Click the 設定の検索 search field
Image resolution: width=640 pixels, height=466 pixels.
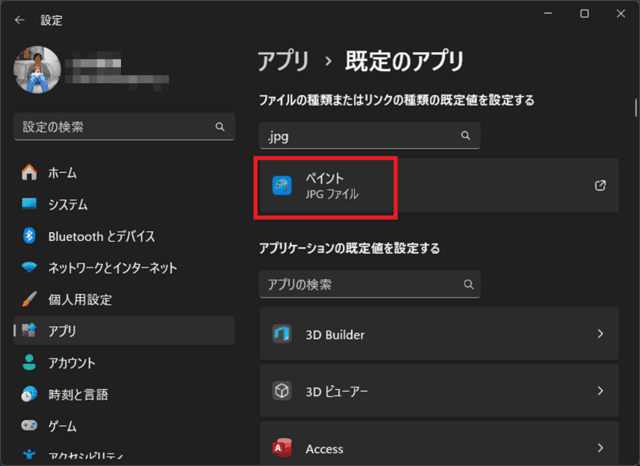[115, 128]
